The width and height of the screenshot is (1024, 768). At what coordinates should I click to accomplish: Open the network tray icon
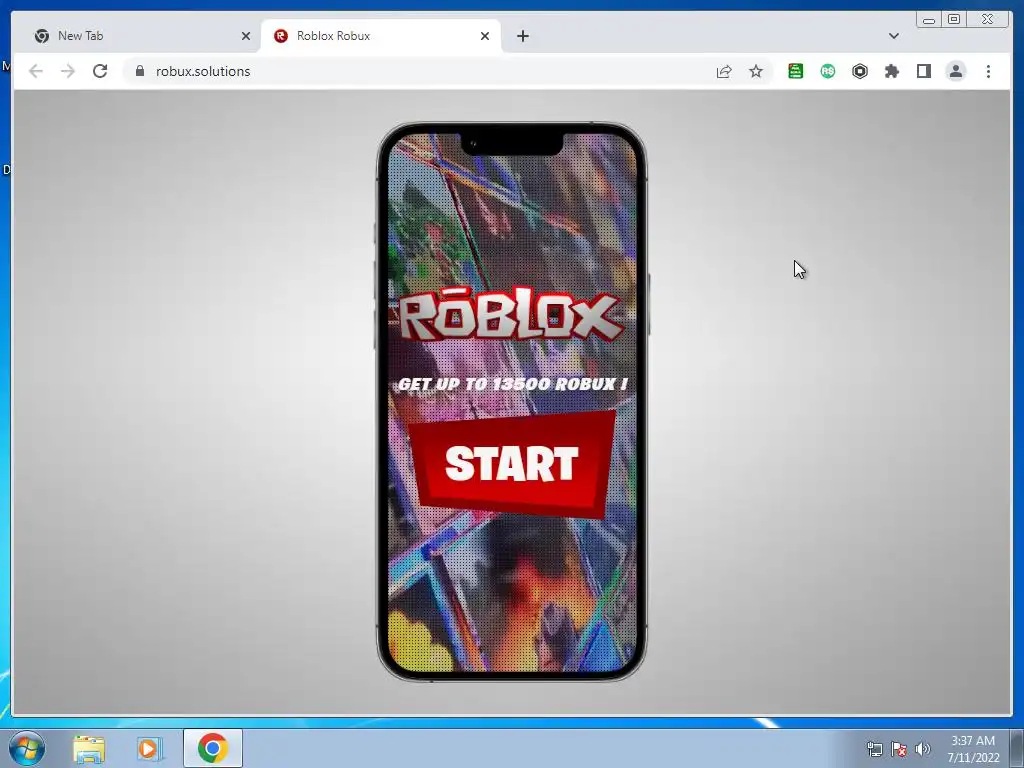point(874,749)
